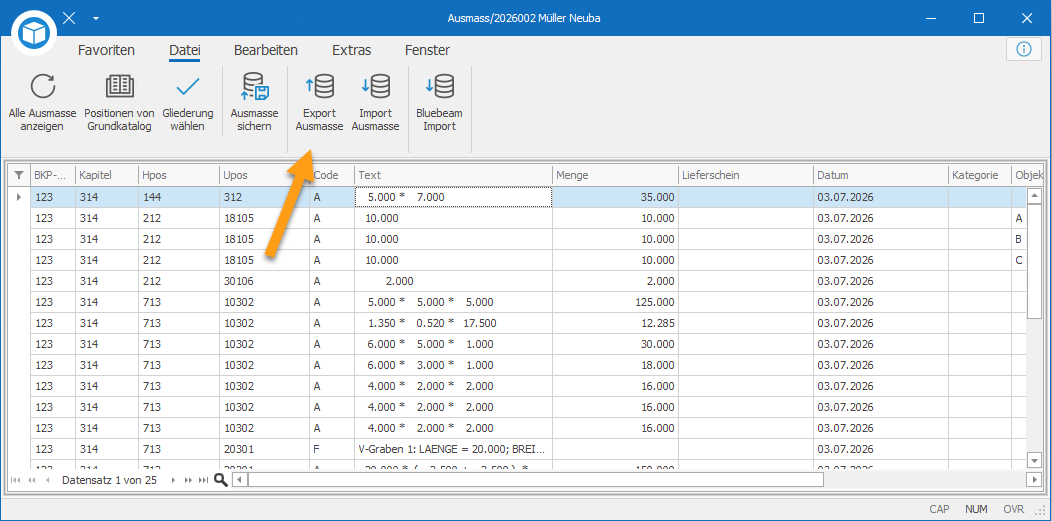Click the Export Ausmasse icon
Viewport: 1052px width, 521px height.
pyautogui.click(x=319, y=87)
